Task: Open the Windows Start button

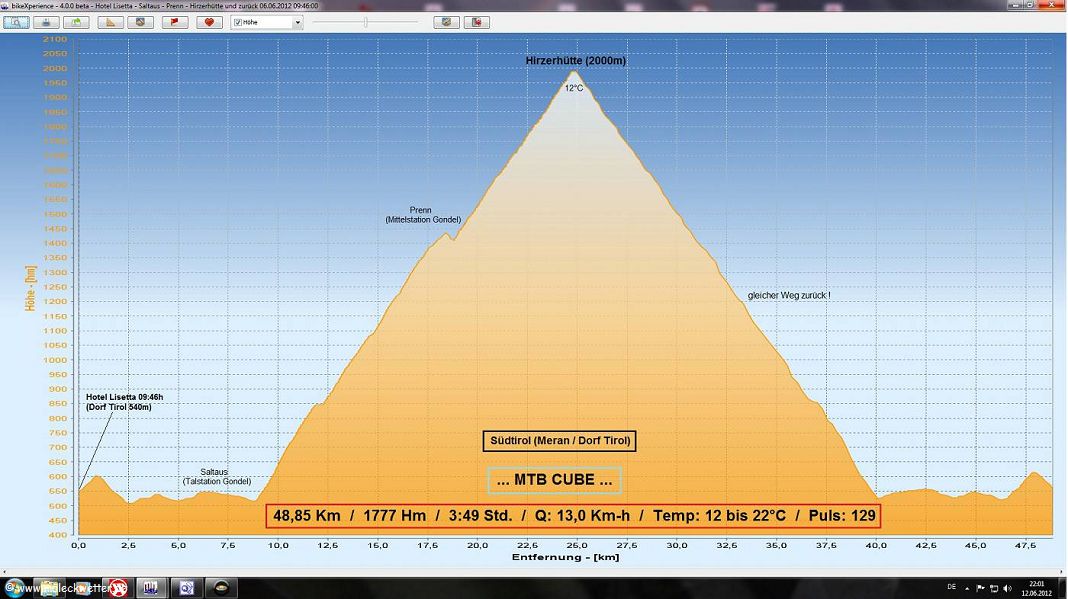Action: coord(12,587)
